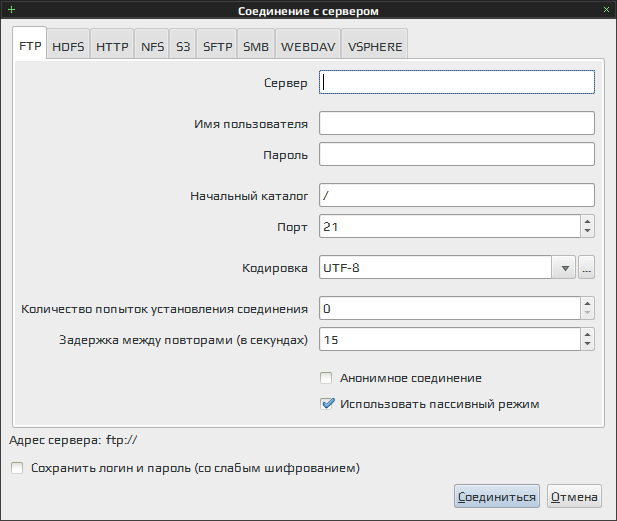Click into the Порт value field
Viewport: 617px width, 521px height.
tap(450, 226)
